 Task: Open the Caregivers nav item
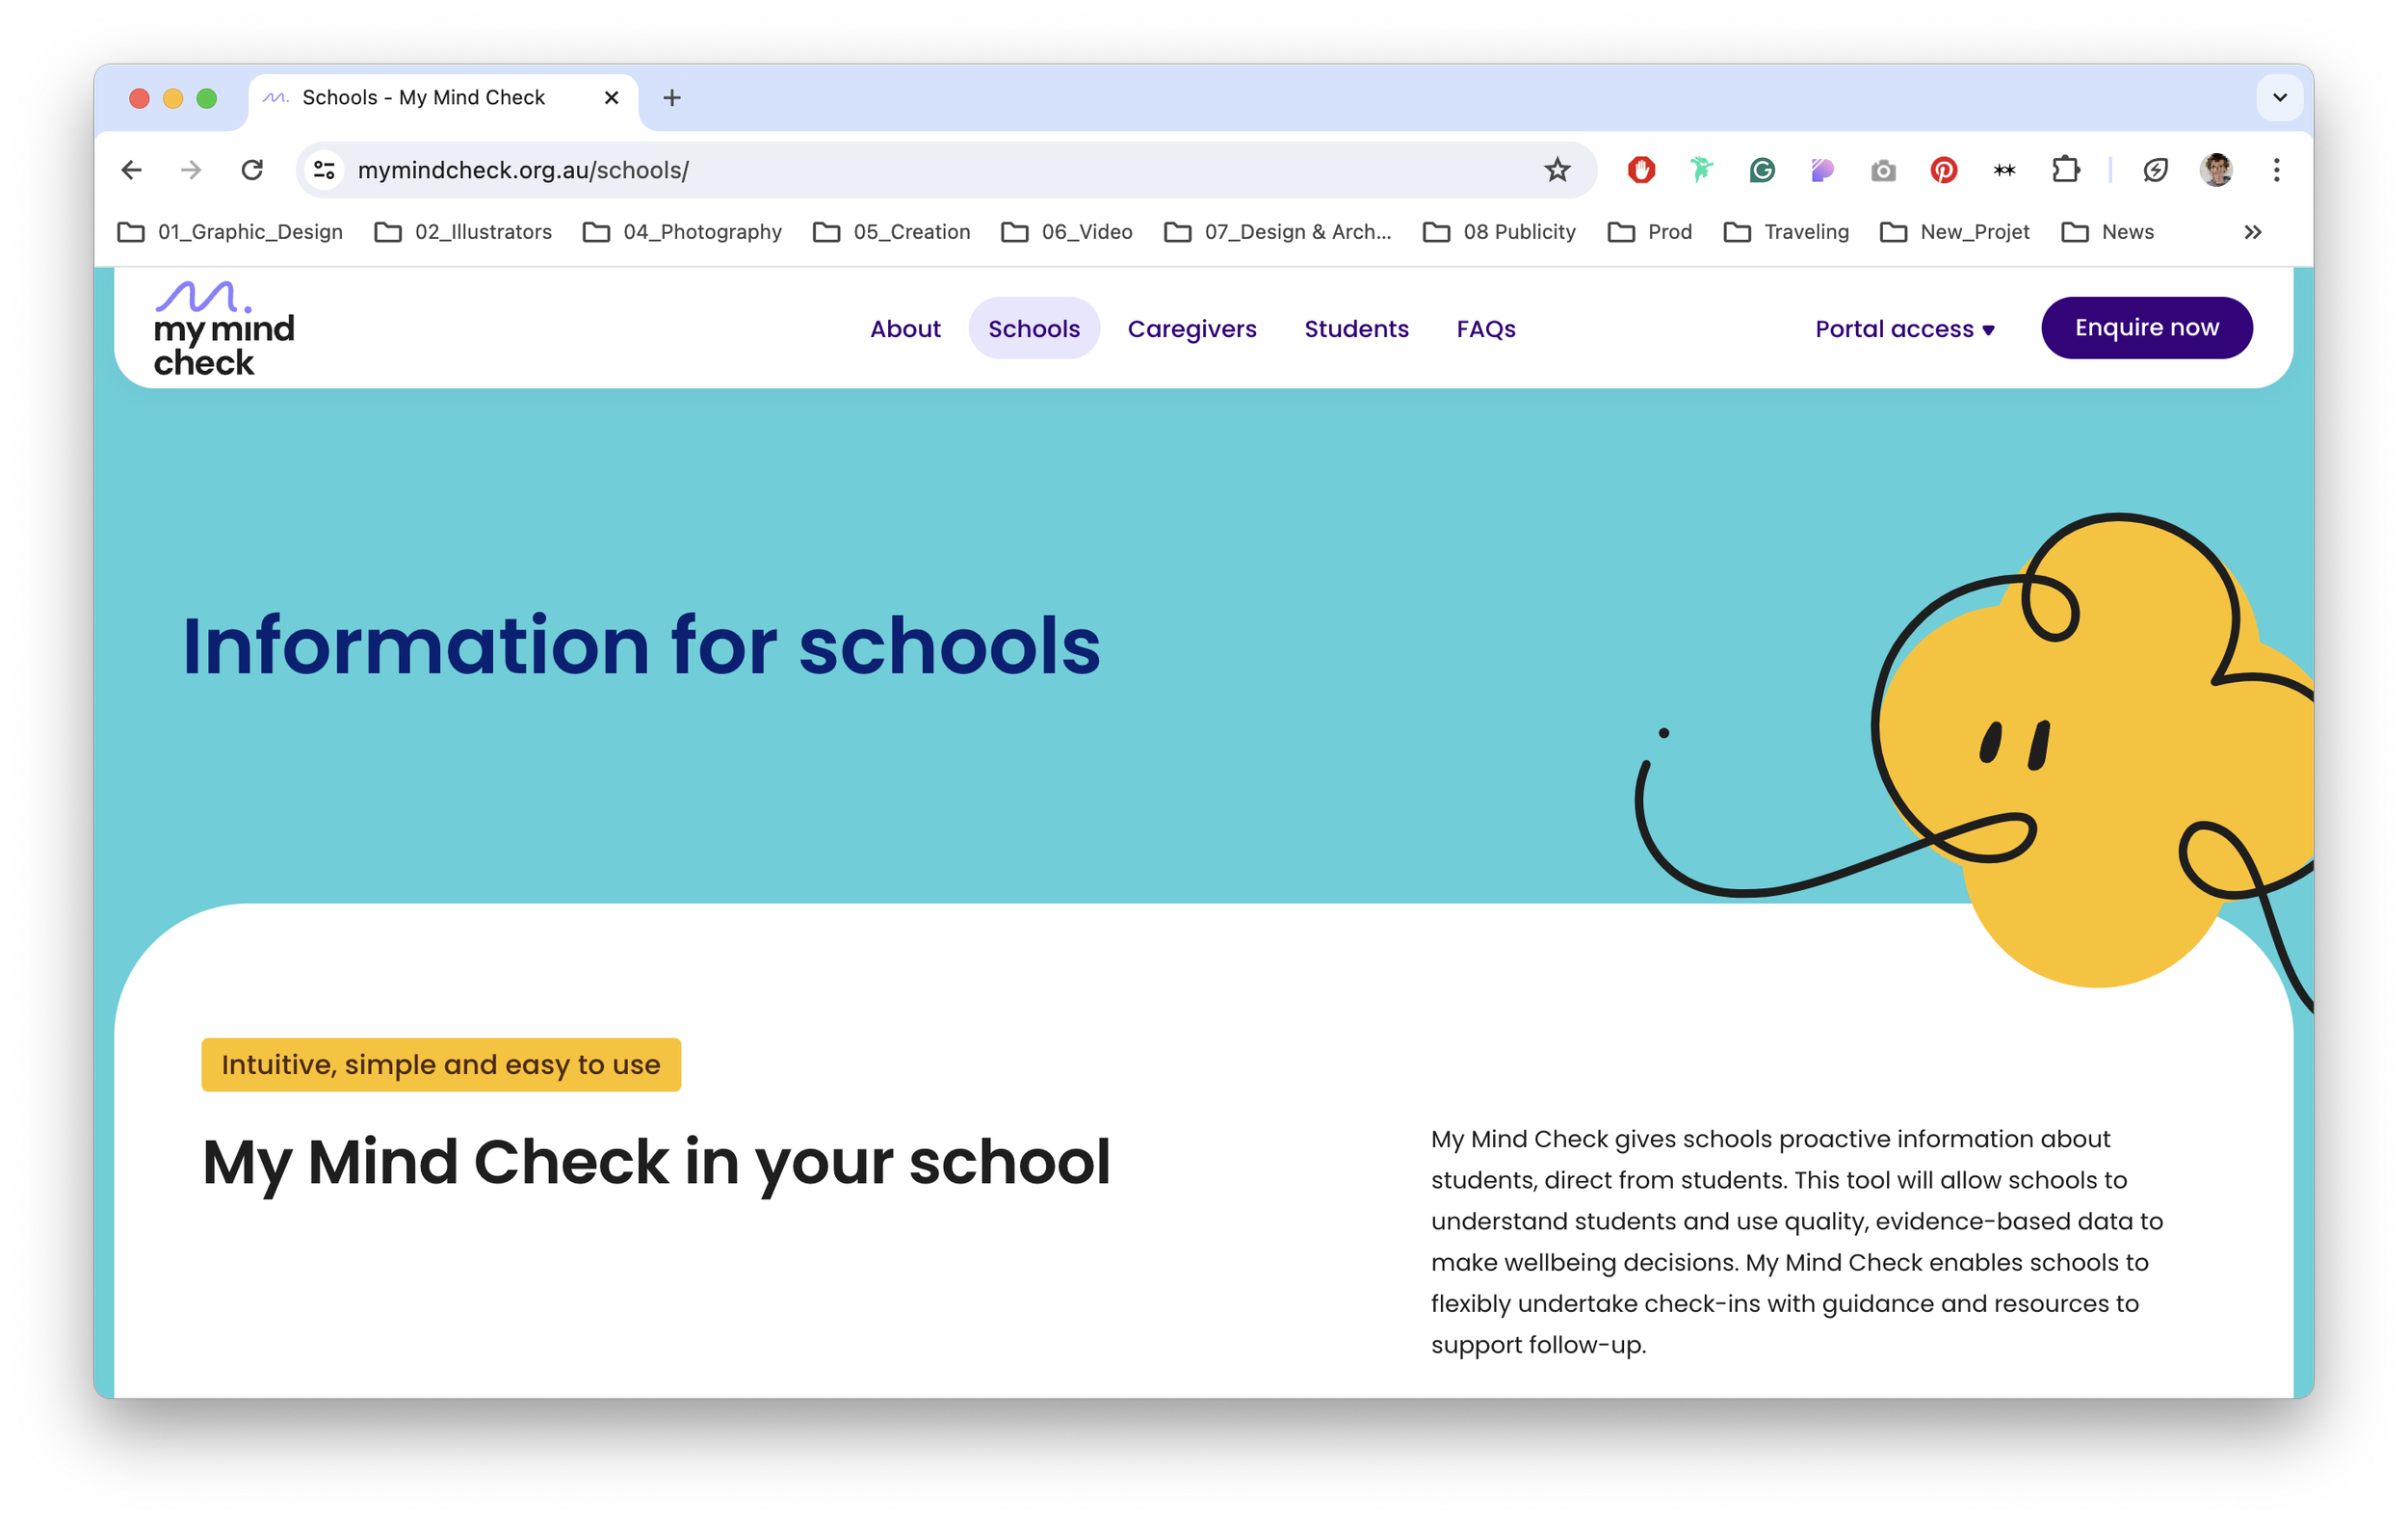[1191, 329]
